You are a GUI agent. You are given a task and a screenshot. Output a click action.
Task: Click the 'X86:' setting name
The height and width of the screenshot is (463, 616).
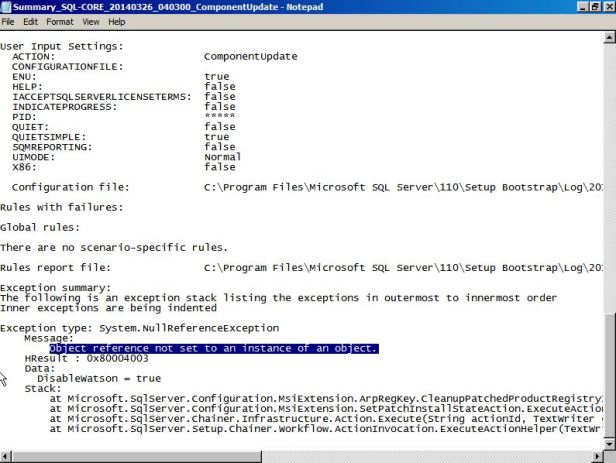click(24, 167)
